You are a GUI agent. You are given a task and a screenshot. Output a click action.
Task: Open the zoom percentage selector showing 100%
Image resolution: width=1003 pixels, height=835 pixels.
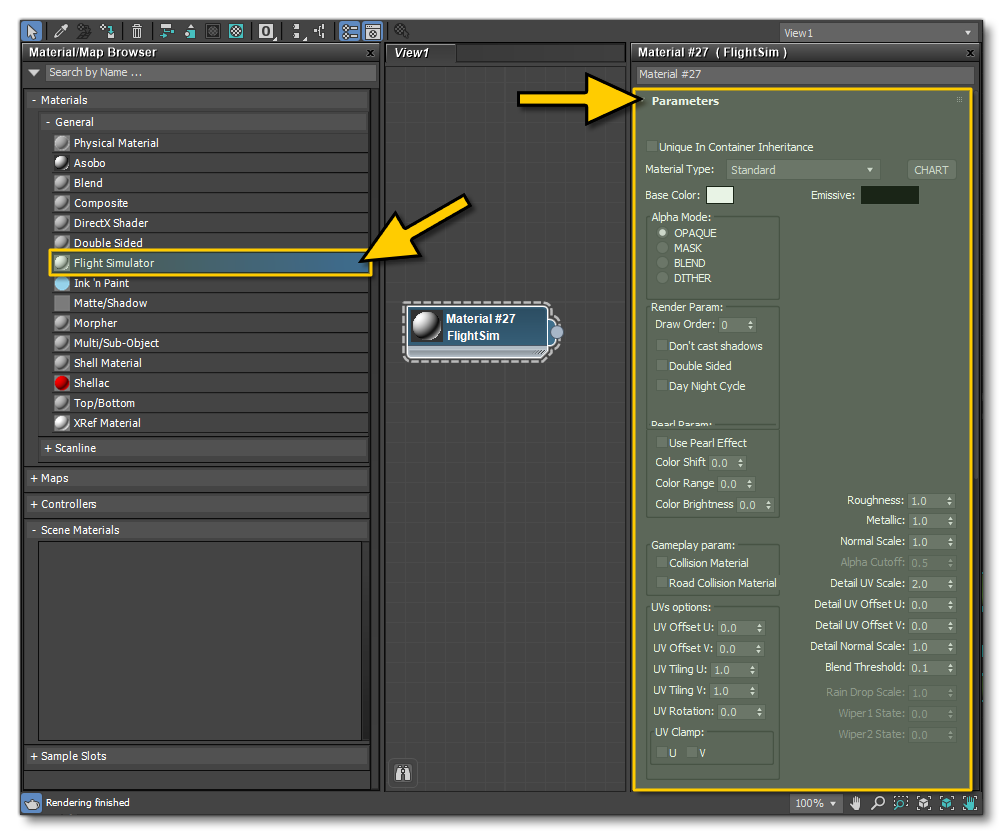point(815,803)
